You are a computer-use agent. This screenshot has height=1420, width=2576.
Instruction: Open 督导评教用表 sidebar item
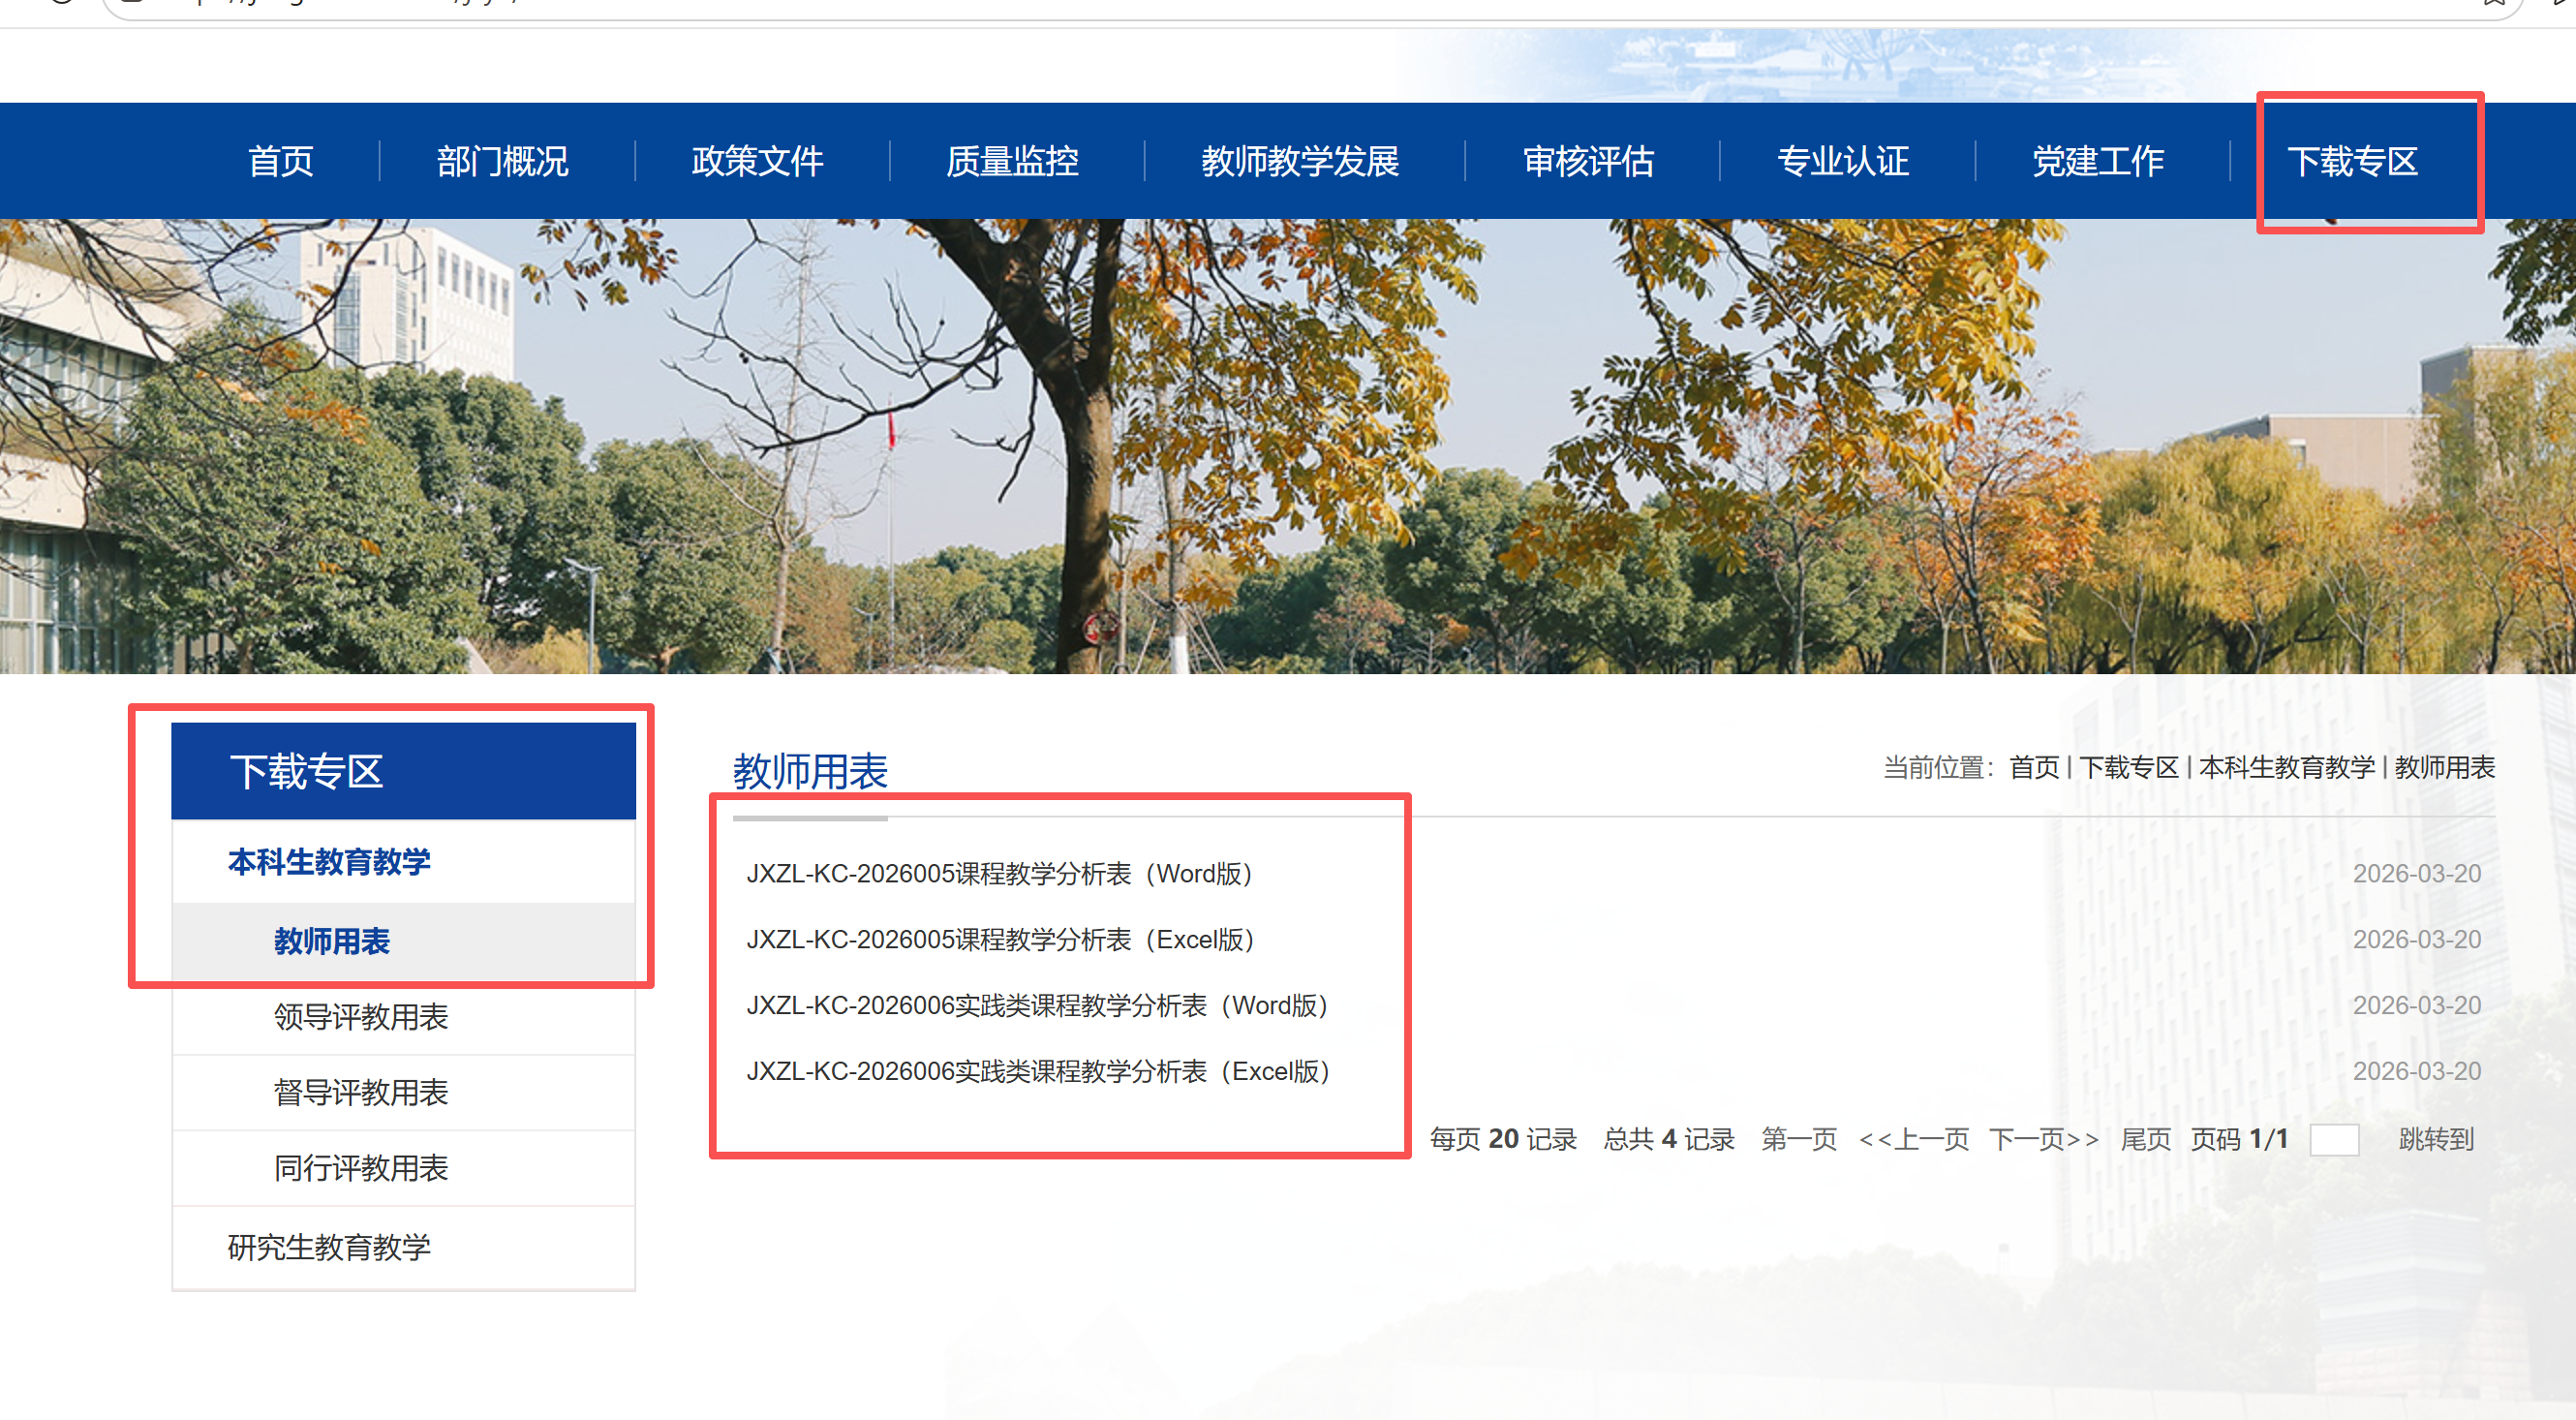pyautogui.click(x=361, y=1092)
